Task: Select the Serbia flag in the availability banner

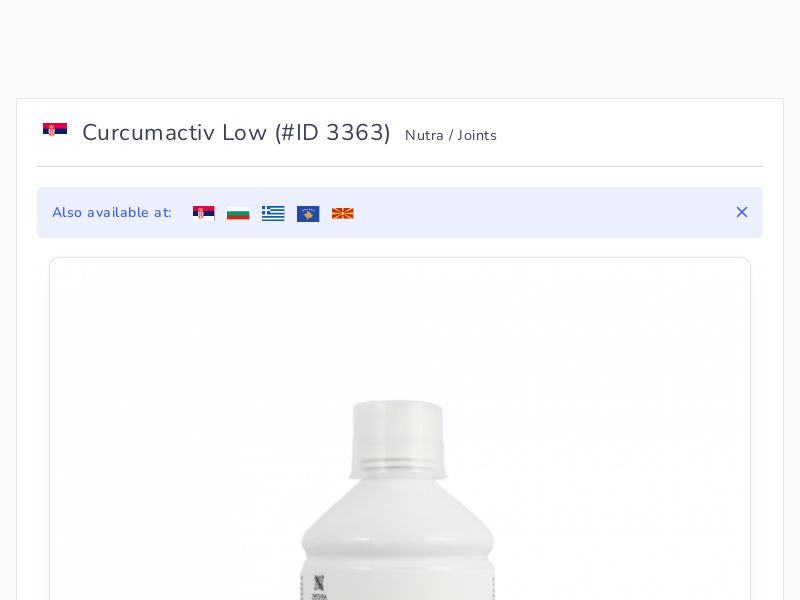Action: pyautogui.click(x=204, y=213)
